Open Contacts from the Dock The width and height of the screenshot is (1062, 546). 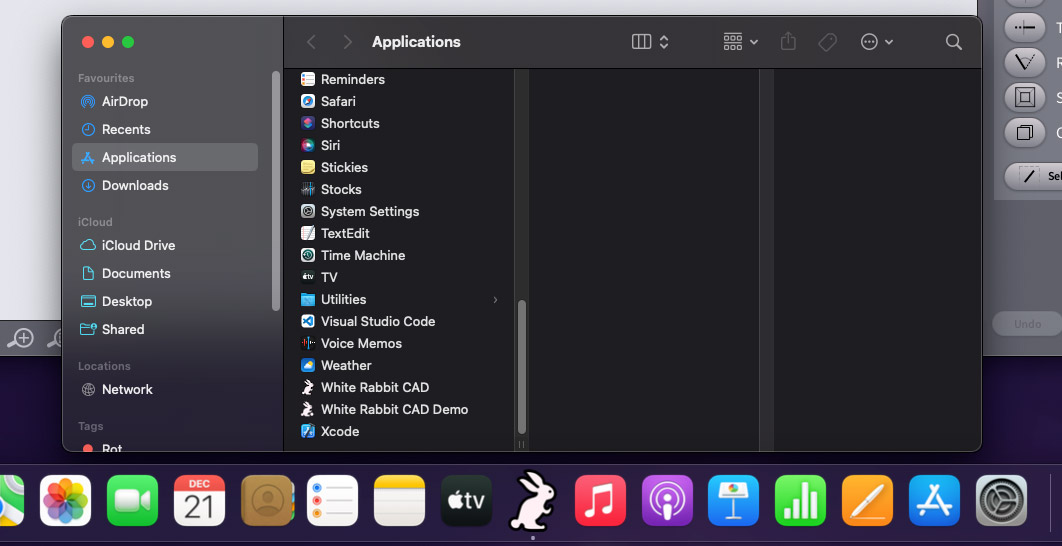267,501
